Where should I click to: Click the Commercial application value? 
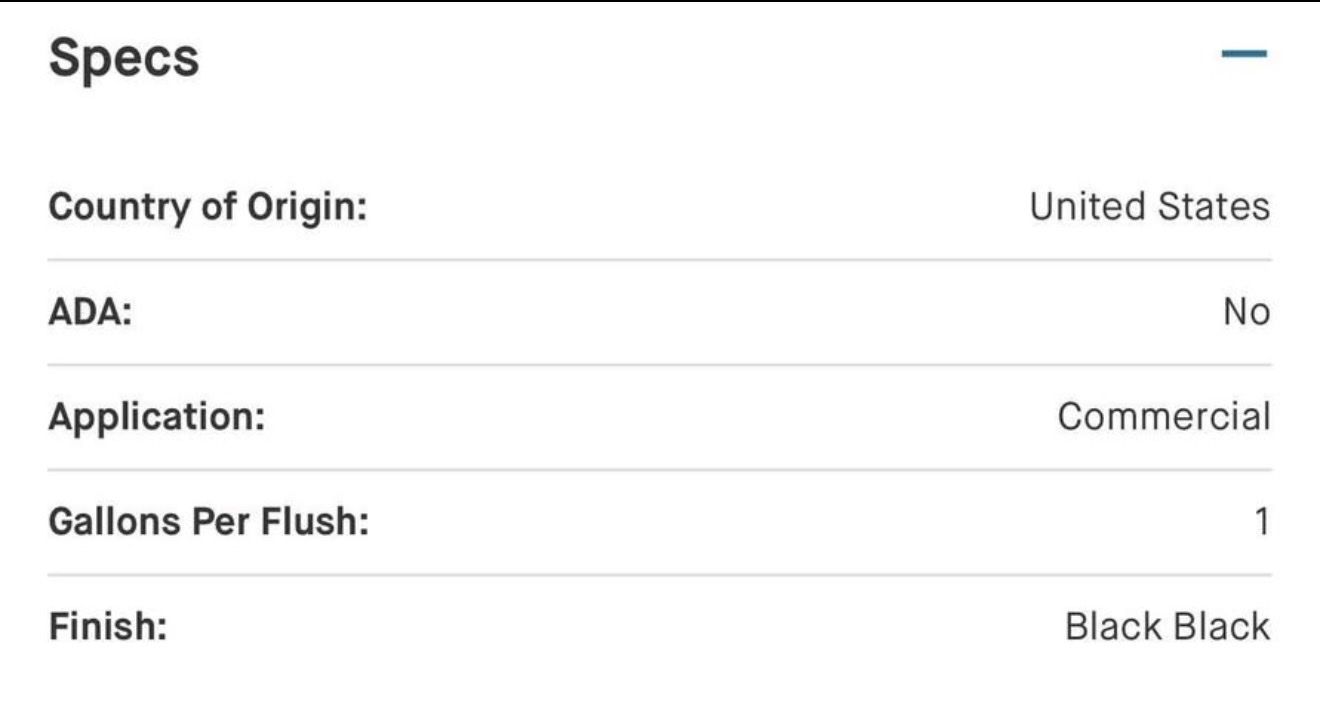[1164, 416]
